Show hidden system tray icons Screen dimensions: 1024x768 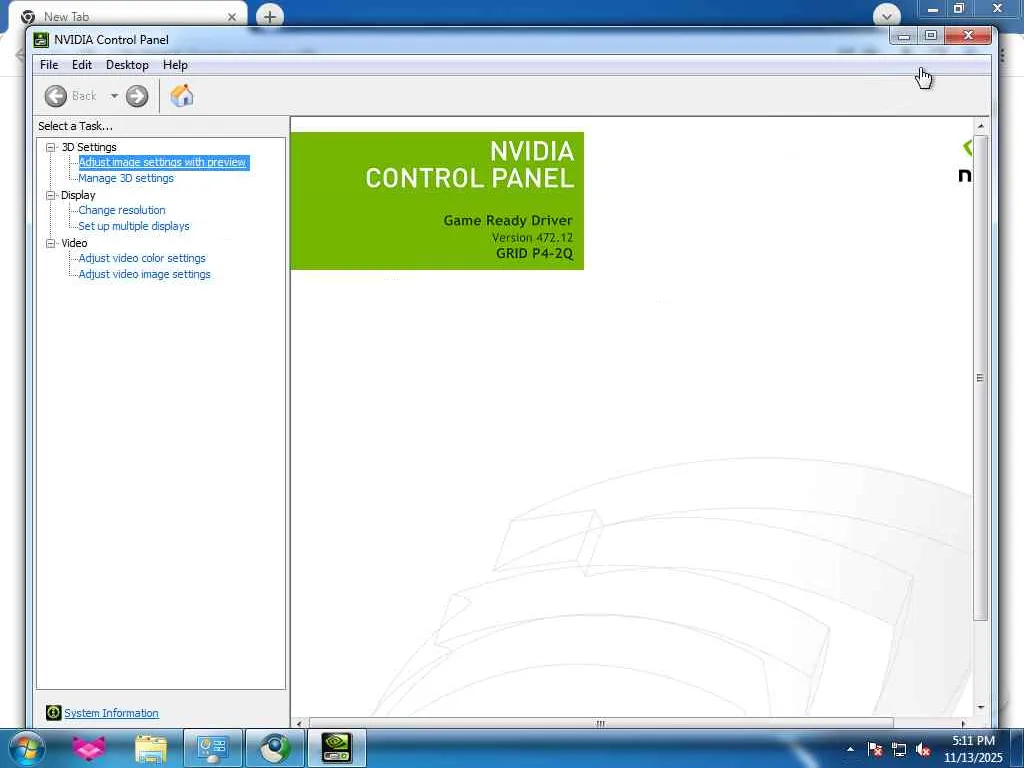coord(850,749)
